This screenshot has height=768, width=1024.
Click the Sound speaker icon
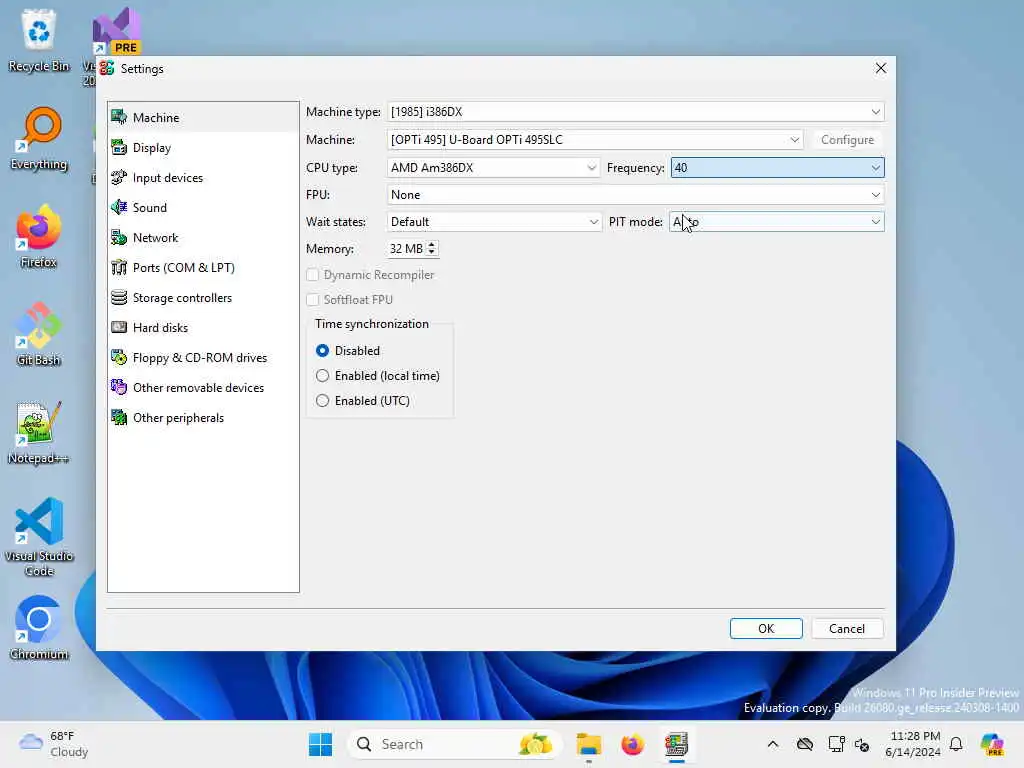coord(119,208)
